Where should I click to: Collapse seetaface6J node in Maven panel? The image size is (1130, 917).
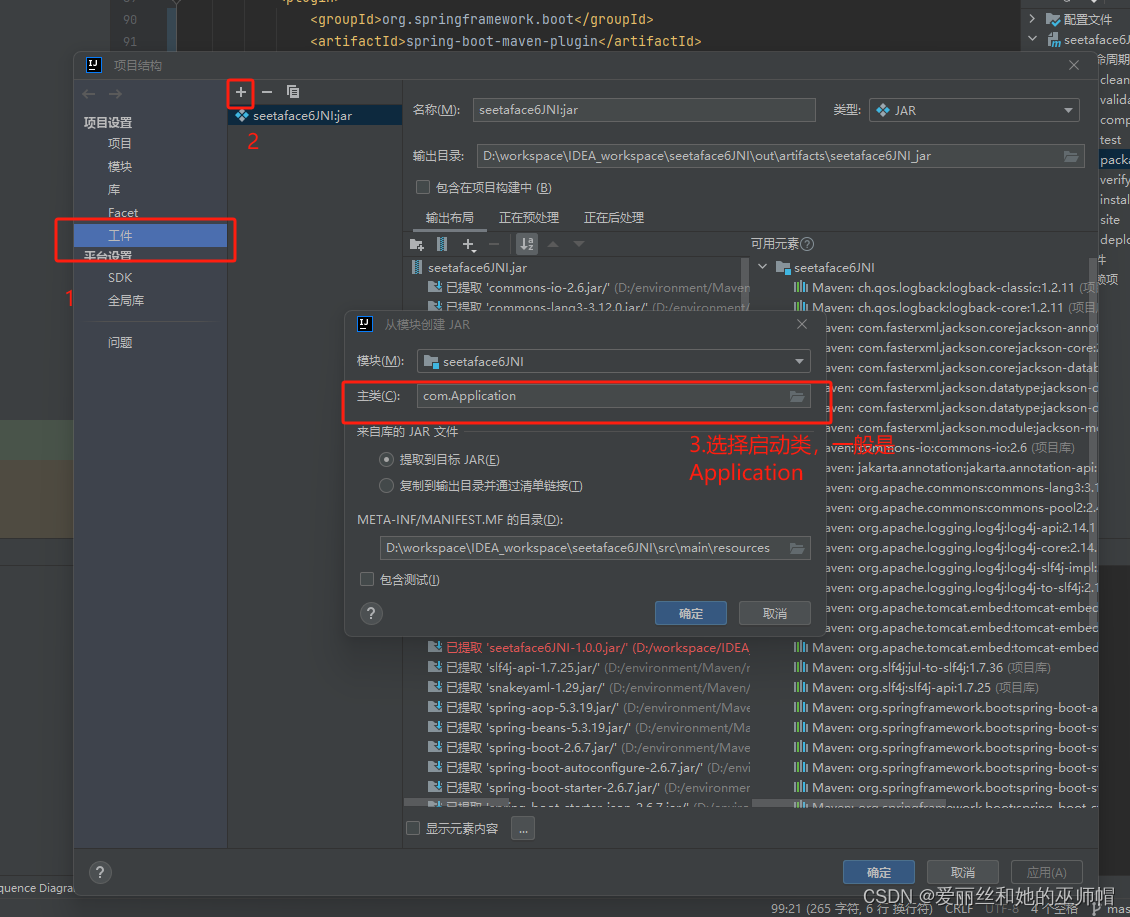(1033, 39)
